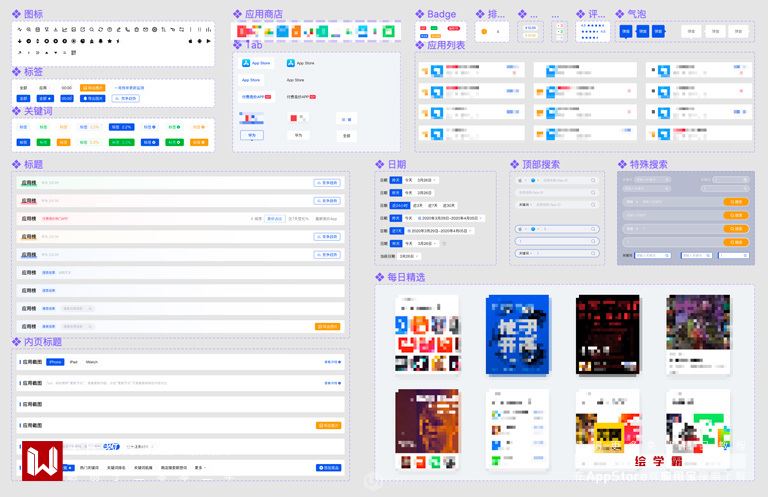Viewport: 768px width, 497px height.
Task: Click the orange store icon in 应用商店 row
Action: (296, 31)
